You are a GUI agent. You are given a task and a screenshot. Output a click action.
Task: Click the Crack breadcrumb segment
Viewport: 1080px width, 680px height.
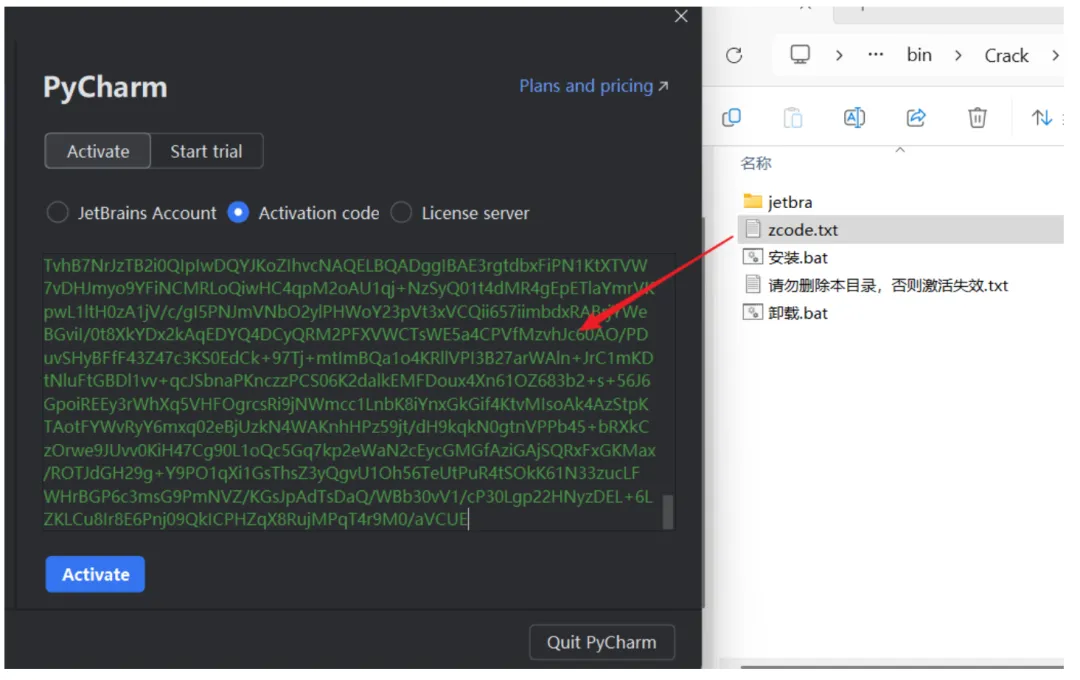[x=1006, y=55]
